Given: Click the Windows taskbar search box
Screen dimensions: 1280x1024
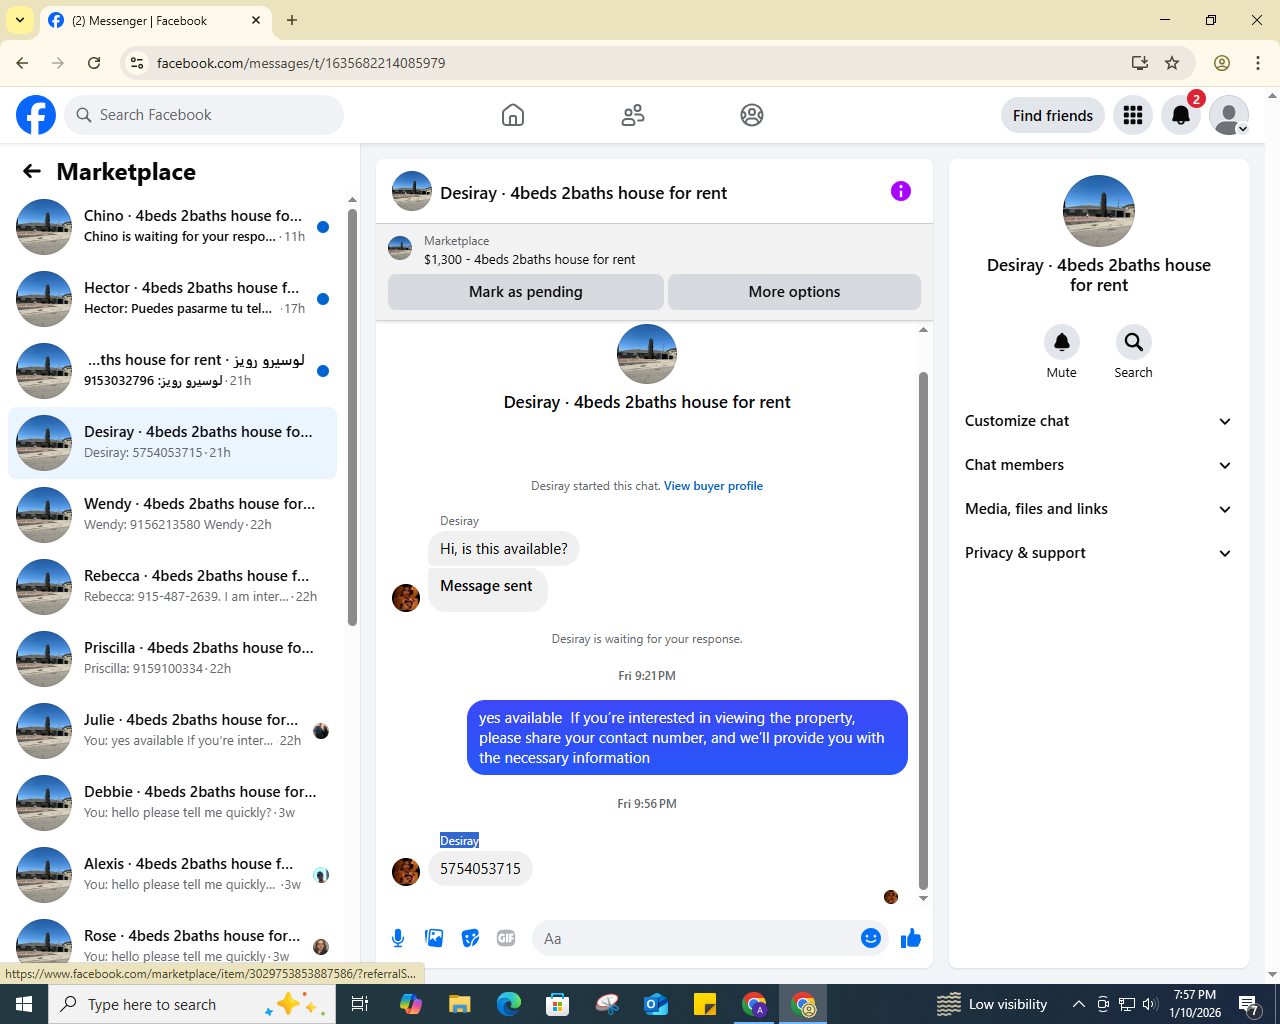Looking at the screenshot, I should [190, 1004].
